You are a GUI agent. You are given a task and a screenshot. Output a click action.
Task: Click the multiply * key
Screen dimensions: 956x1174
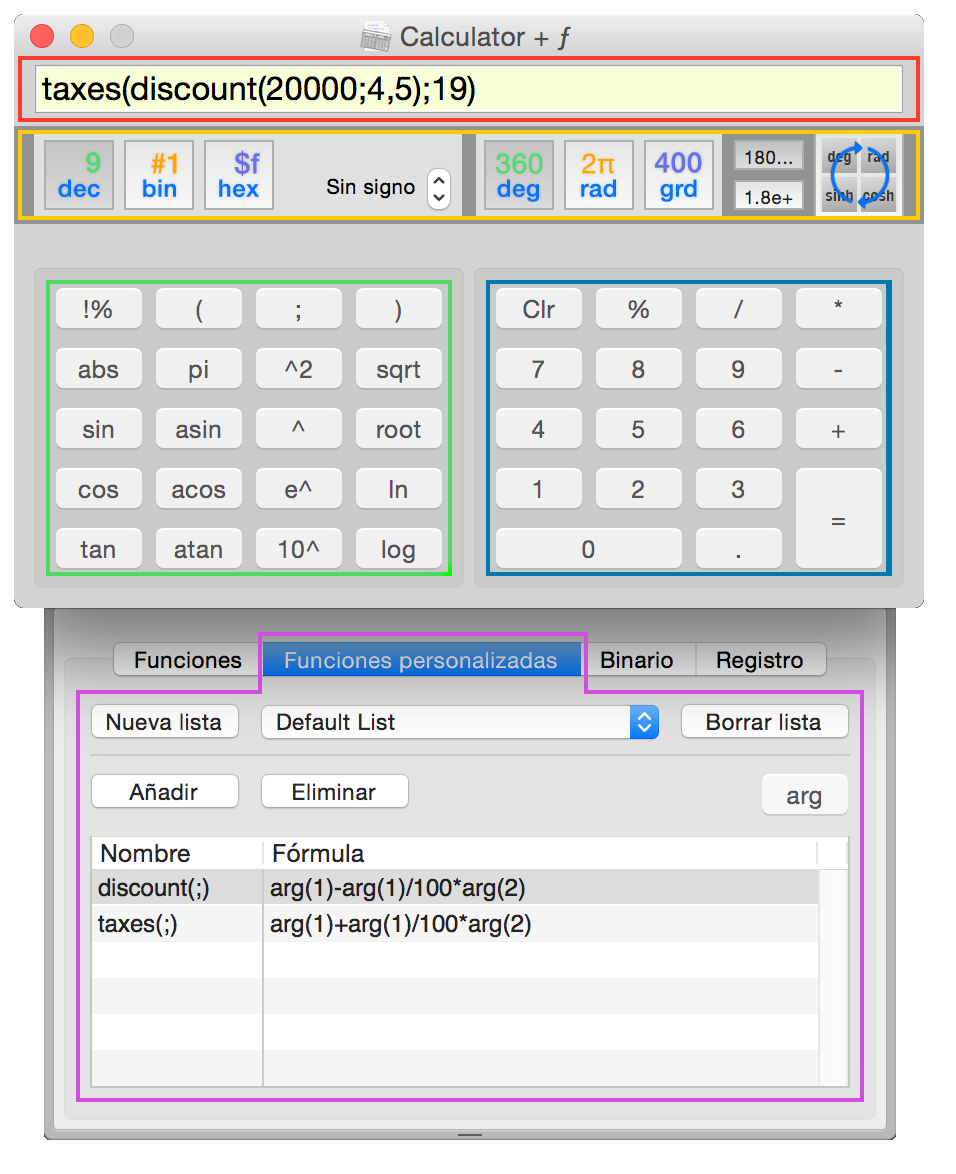pyautogui.click(x=838, y=309)
